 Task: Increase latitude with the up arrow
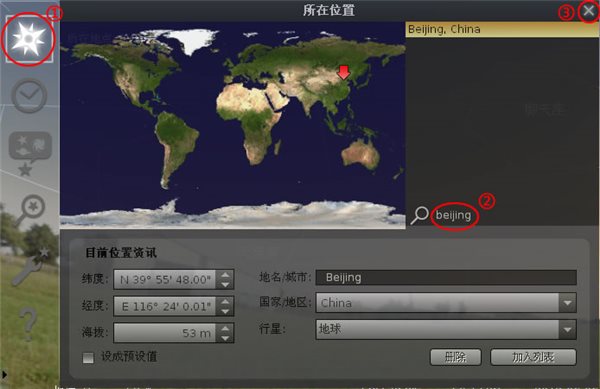click(x=225, y=275)
